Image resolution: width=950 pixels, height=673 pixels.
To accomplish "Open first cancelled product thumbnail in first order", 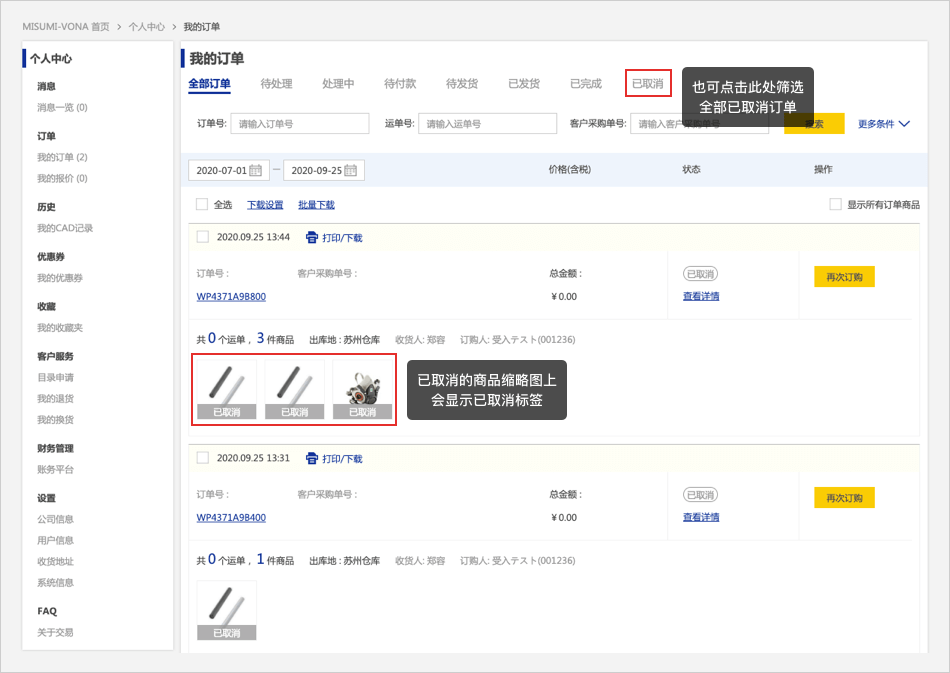I will [x=226, y=390].
